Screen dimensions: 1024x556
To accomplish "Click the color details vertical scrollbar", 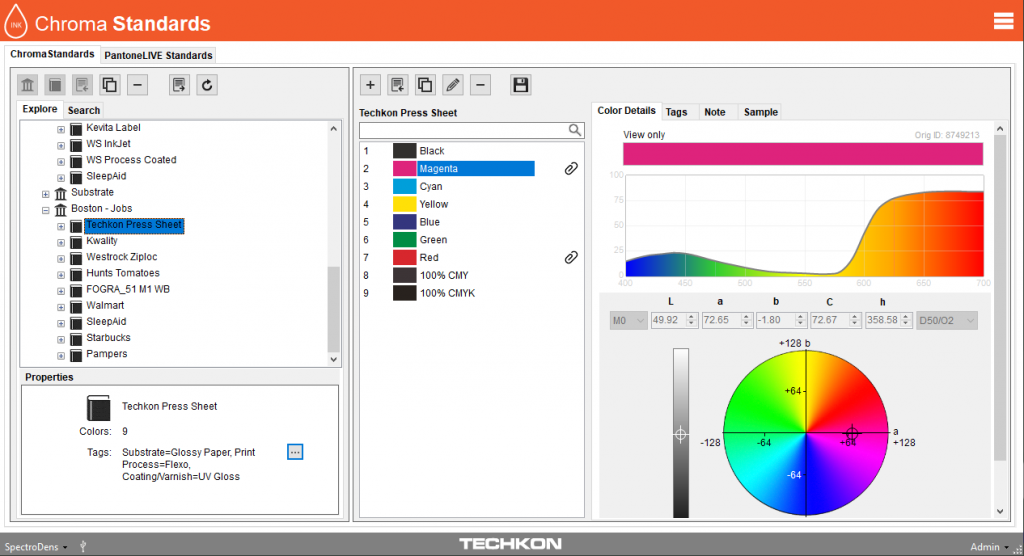I will click(1000, 297).
